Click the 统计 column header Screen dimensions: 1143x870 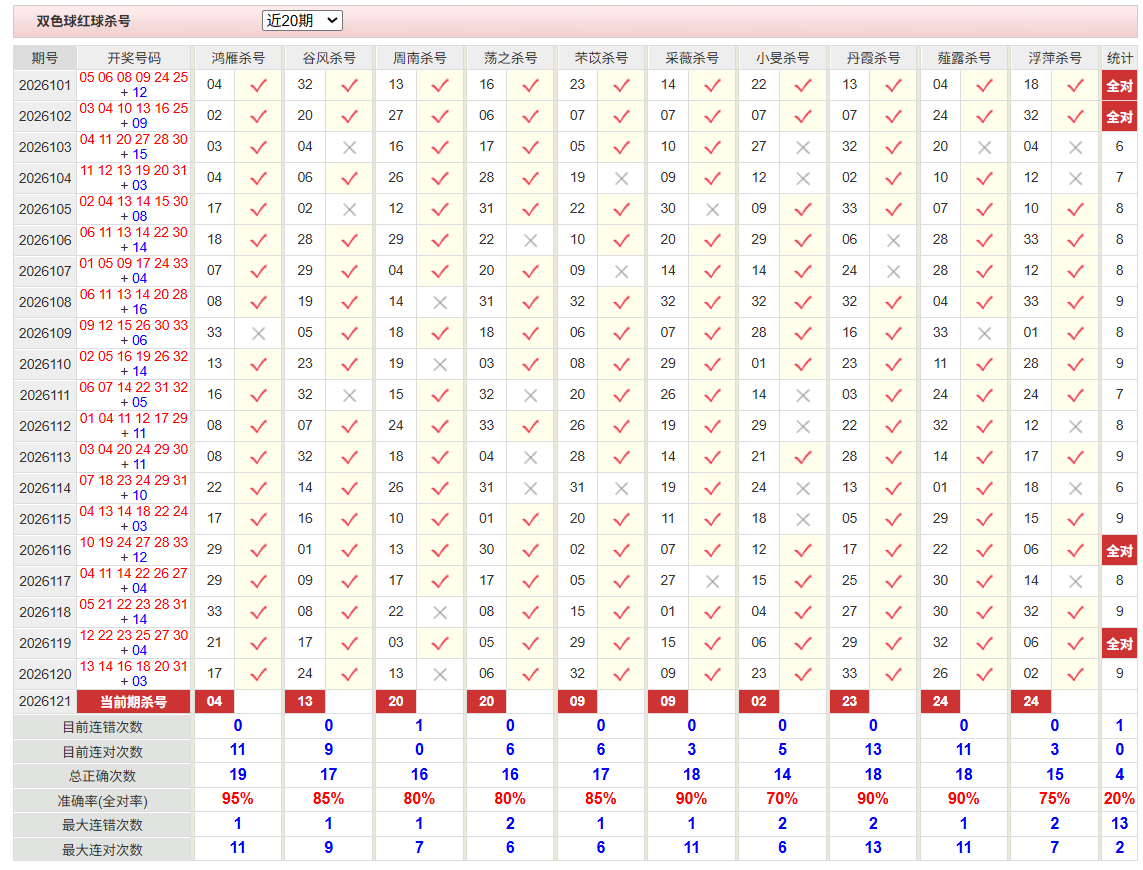pos(1119,58)
